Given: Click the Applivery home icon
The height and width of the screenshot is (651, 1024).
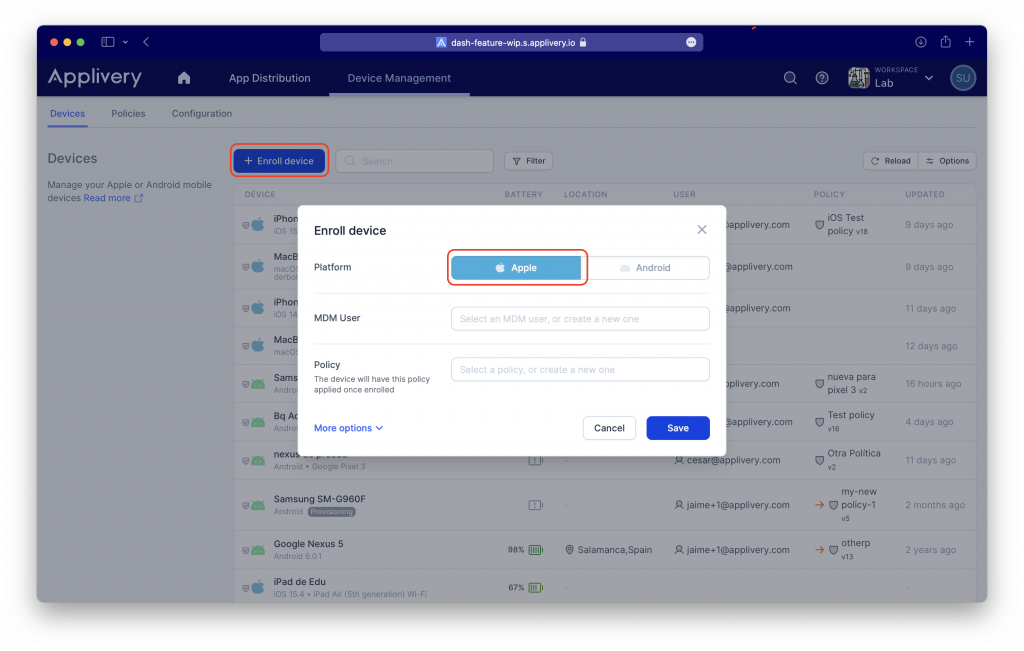Looking at the screenshot, I should coord(184,78).
